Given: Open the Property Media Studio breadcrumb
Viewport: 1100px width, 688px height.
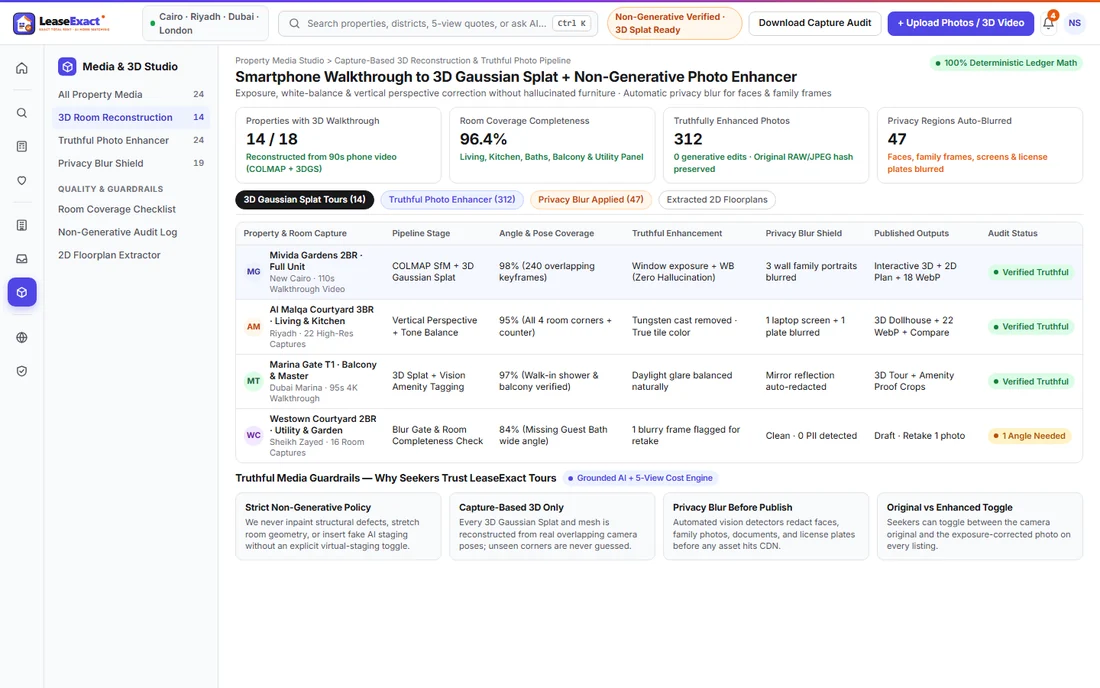Looking at the screenshot, I should pos(280,61).
